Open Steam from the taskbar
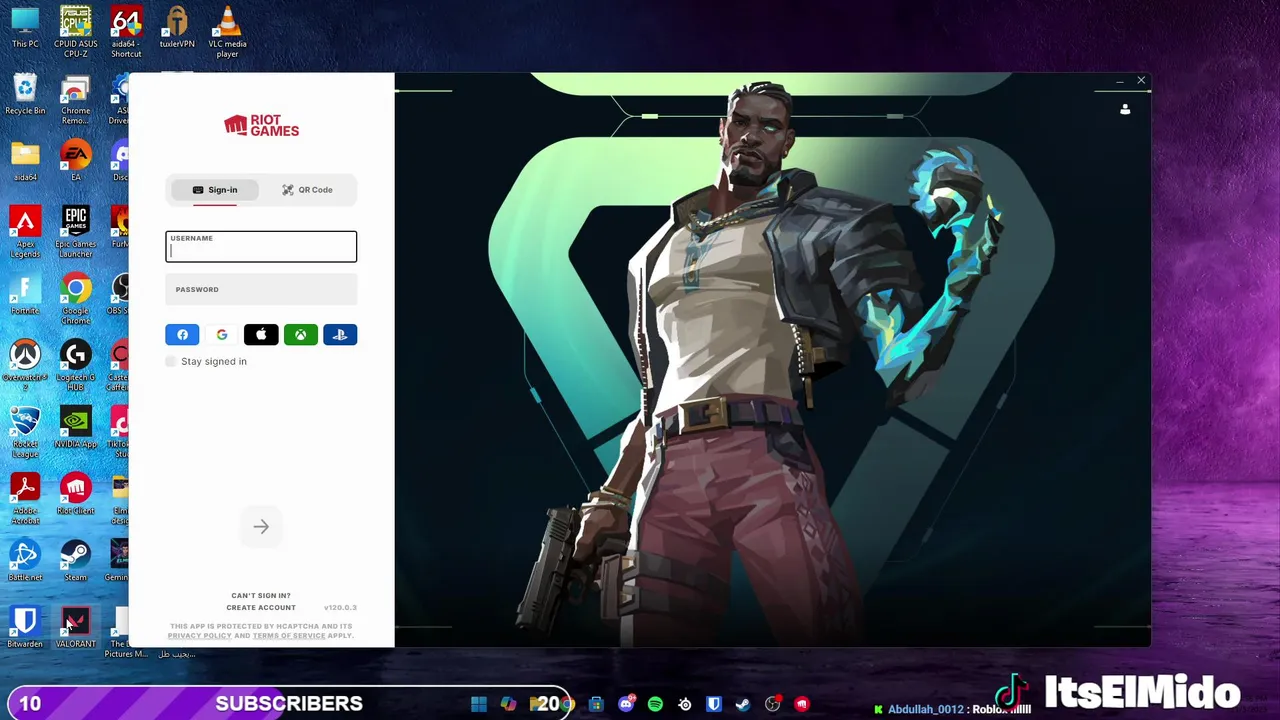This screenshot has width=1280, height=720. pyautogui.click(x=743, y=705)
